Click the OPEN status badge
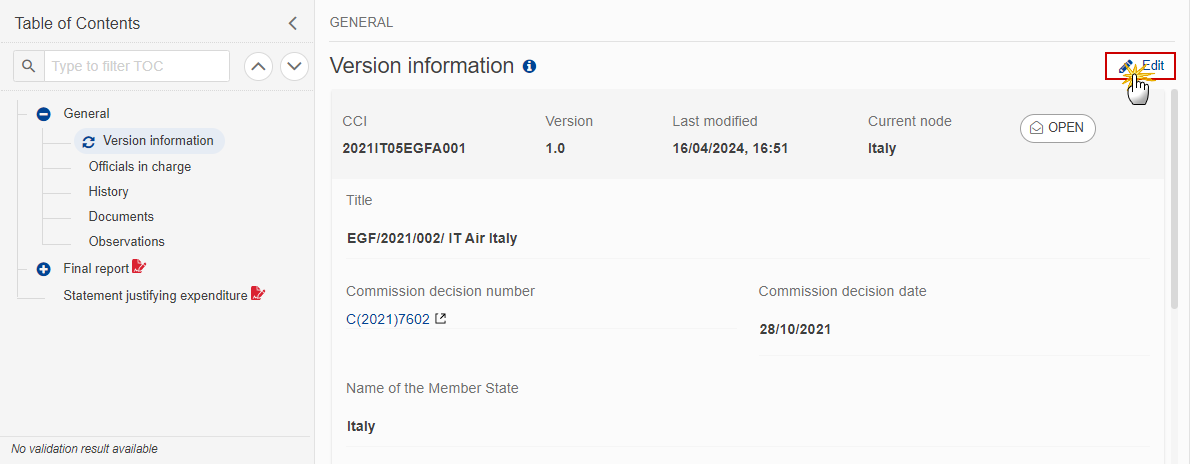1190x464 pixels. (x=1057, y=128)
